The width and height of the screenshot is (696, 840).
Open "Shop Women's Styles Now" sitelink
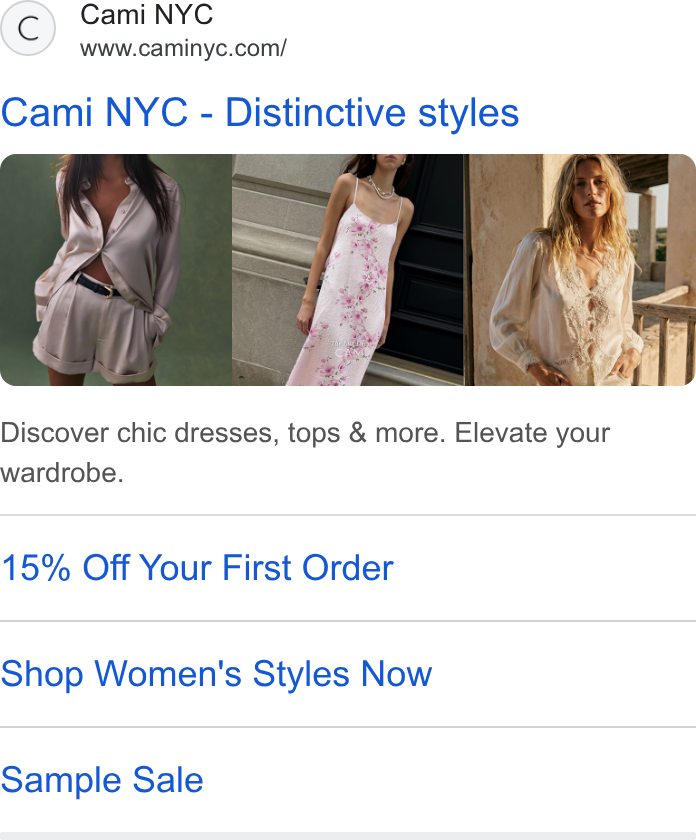216,674
